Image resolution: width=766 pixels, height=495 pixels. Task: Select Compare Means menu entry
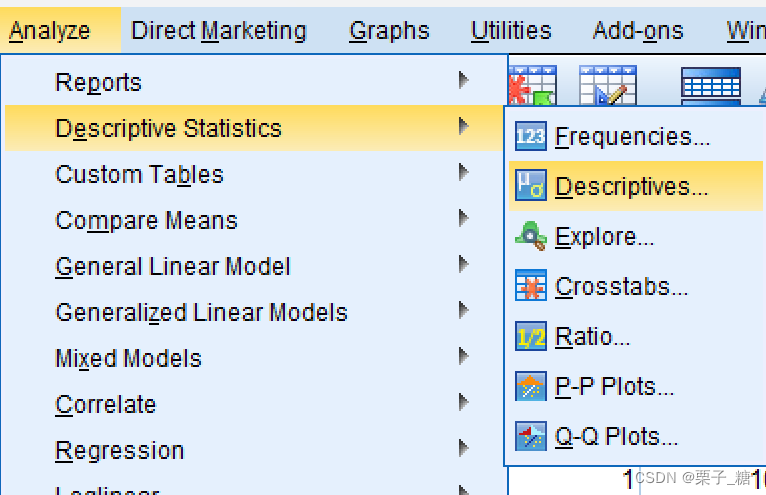click(x=254, y=220)
